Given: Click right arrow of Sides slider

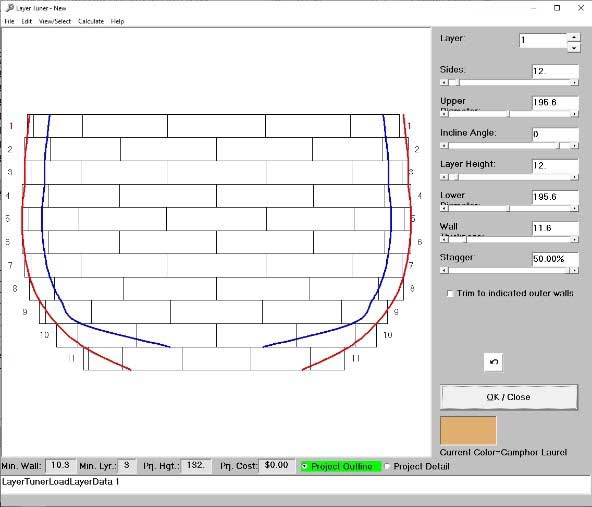Looking at the screenshot, I should click(574, 82).
